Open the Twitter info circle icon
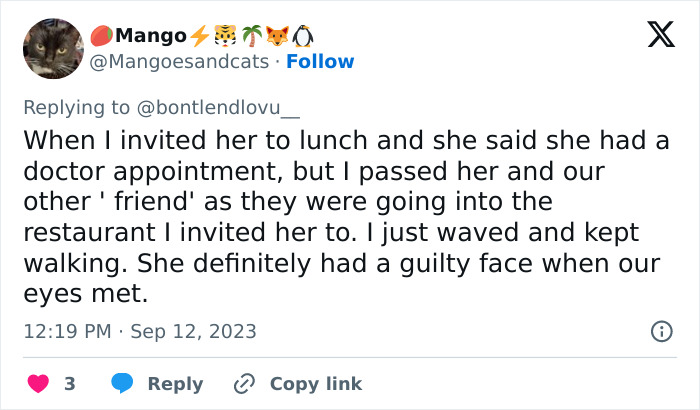 (661, 330)
